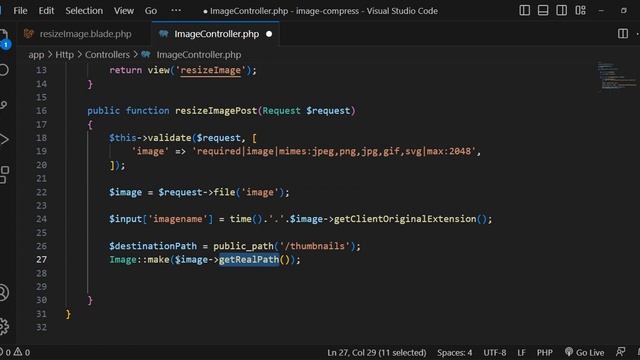Open the Accounts menu in the activity bar
This screenshot has height=360, width=640.
click(x=4, y=293)
